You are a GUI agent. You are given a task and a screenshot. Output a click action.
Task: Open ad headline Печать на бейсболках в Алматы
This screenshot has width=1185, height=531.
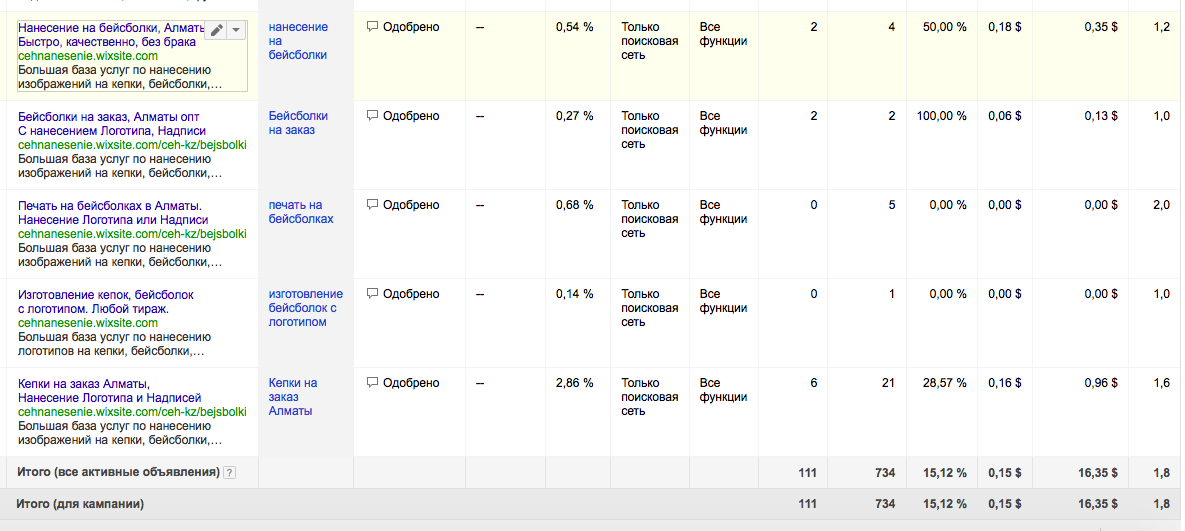pos(110,205)
